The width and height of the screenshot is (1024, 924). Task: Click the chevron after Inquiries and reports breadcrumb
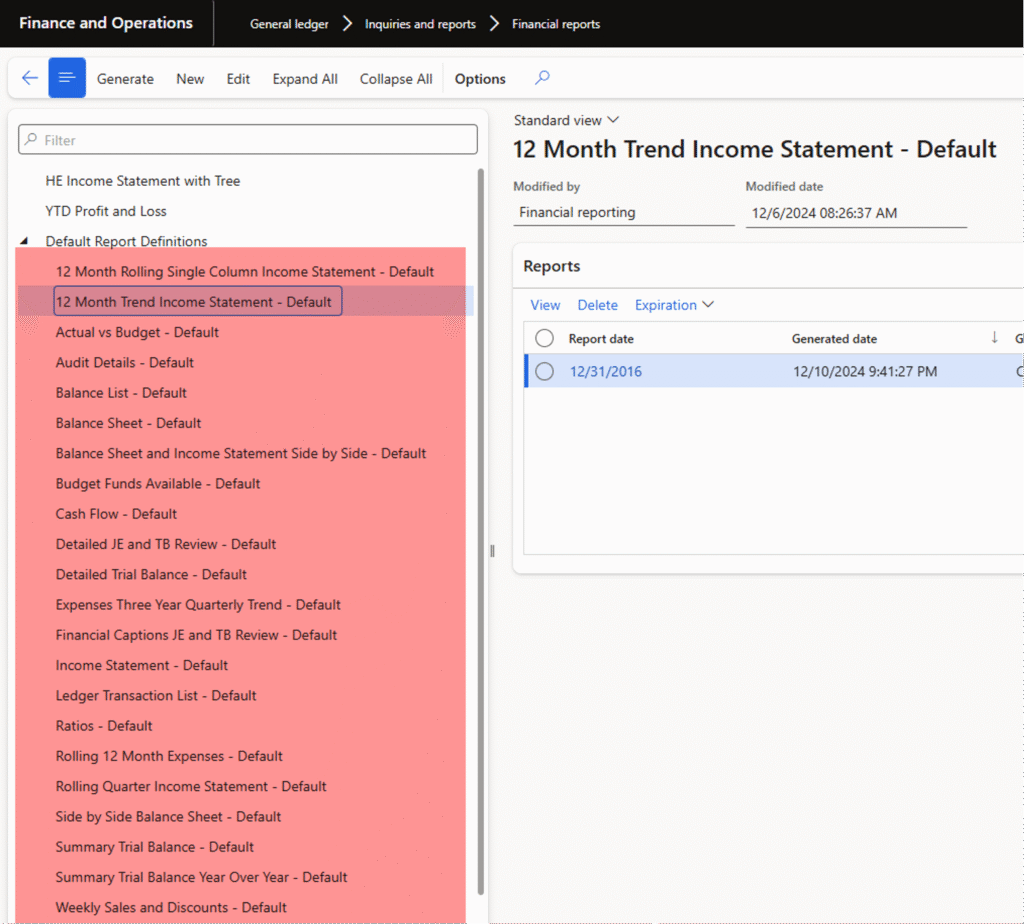point(494,24)
